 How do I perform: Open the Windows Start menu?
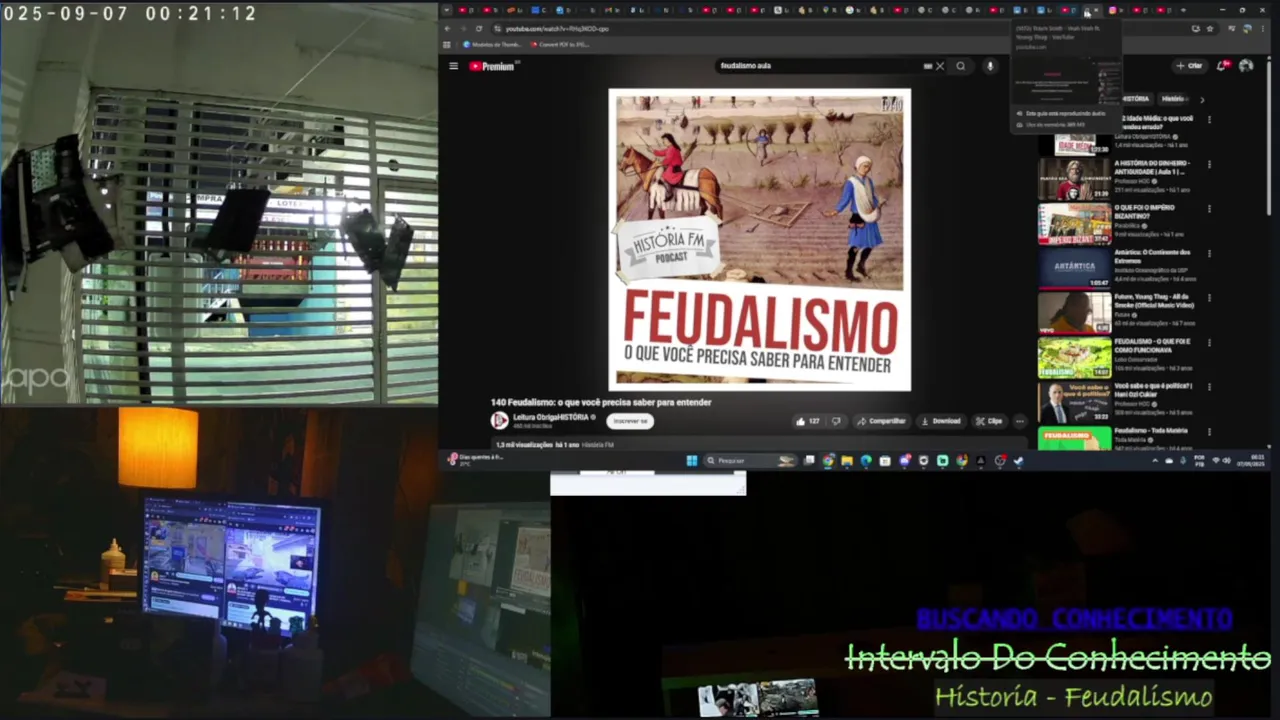(x=691, y=461)
